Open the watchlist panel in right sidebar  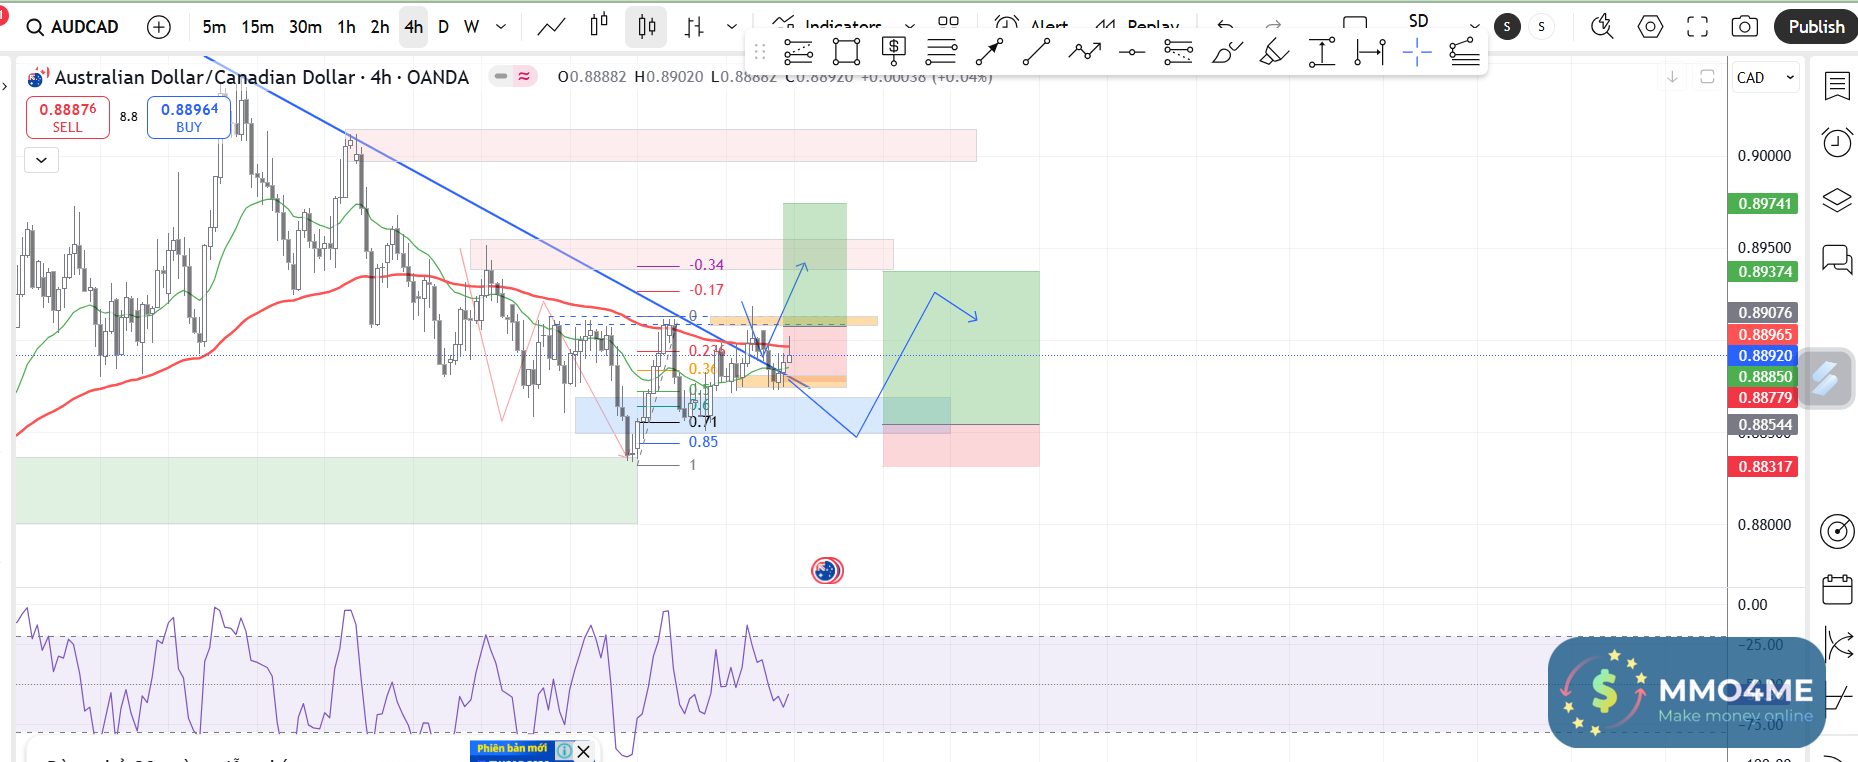tap(1837, 86)
